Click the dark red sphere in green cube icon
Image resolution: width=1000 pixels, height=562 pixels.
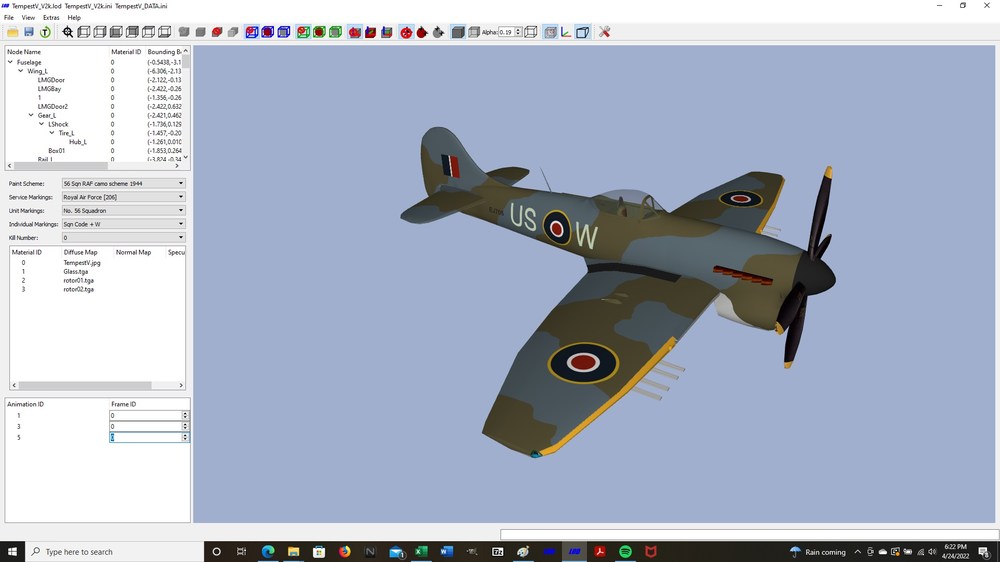point(319,32)
